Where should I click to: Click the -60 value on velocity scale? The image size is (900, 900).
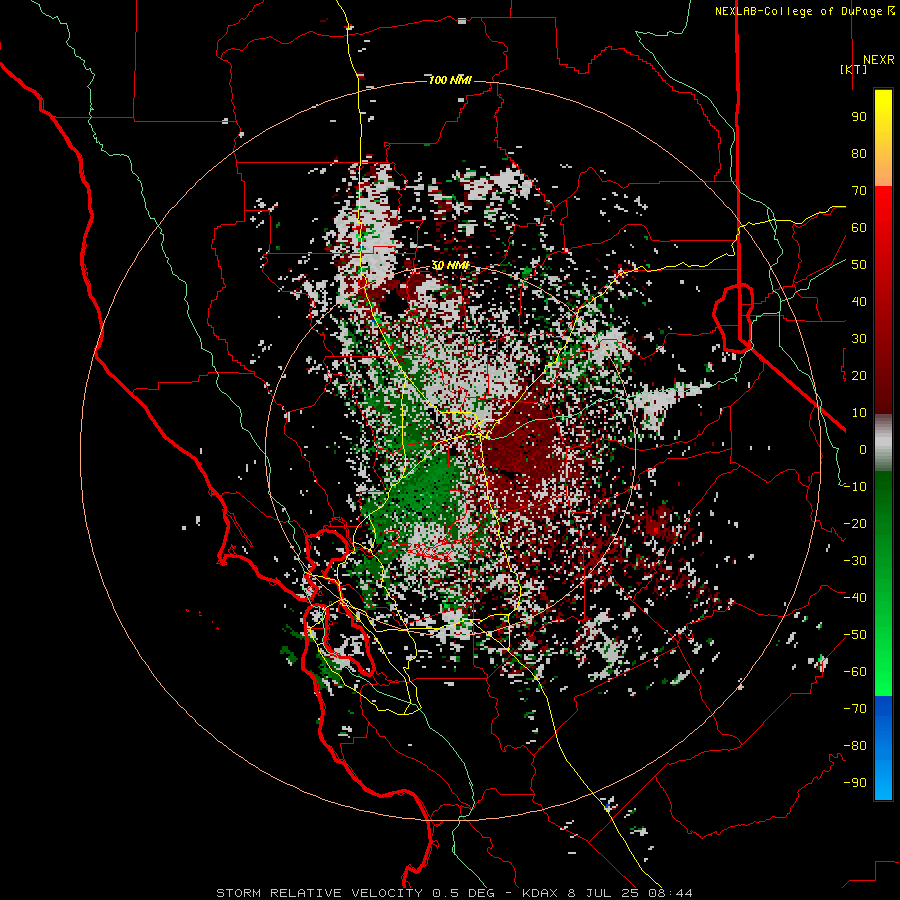tap(855, 672)
